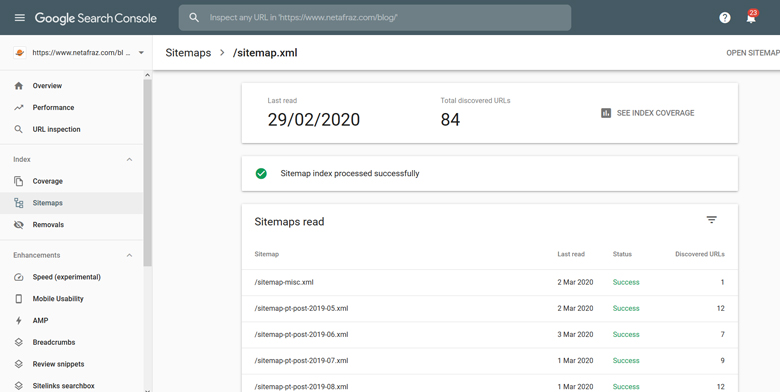
Task: Click Sitemaps breadcrumb link
Action: pos(188,53)
